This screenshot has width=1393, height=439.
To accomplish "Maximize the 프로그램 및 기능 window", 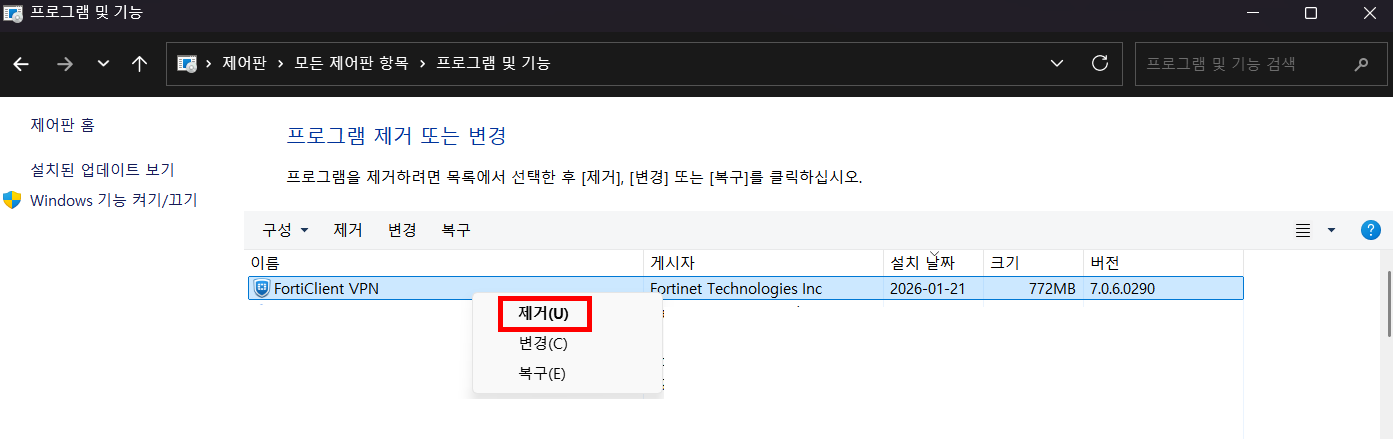I will (1311, 13).
